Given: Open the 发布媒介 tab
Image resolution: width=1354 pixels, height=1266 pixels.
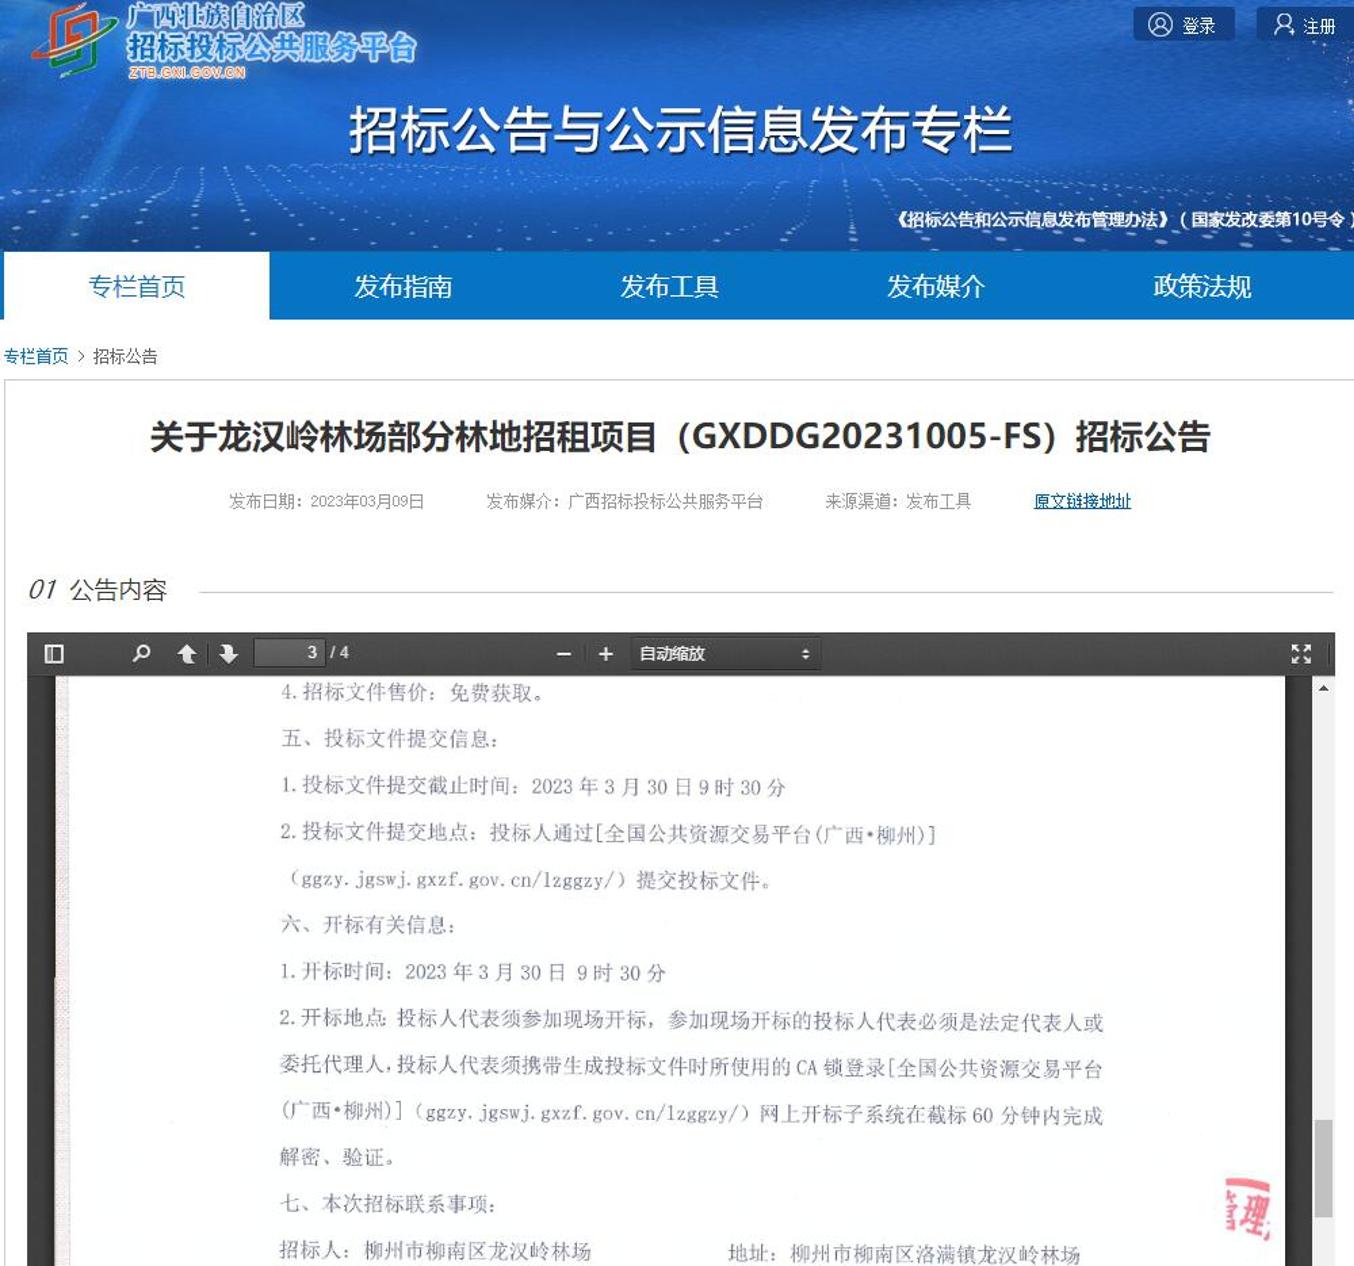Looking at the screenshot, I should pos(935,286).
